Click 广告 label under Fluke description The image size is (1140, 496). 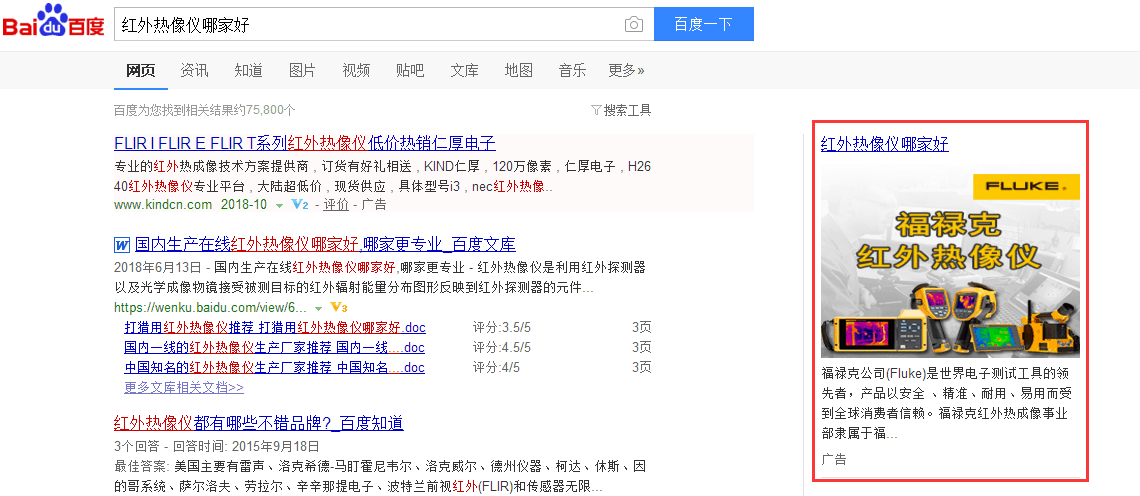pos(834,459)
